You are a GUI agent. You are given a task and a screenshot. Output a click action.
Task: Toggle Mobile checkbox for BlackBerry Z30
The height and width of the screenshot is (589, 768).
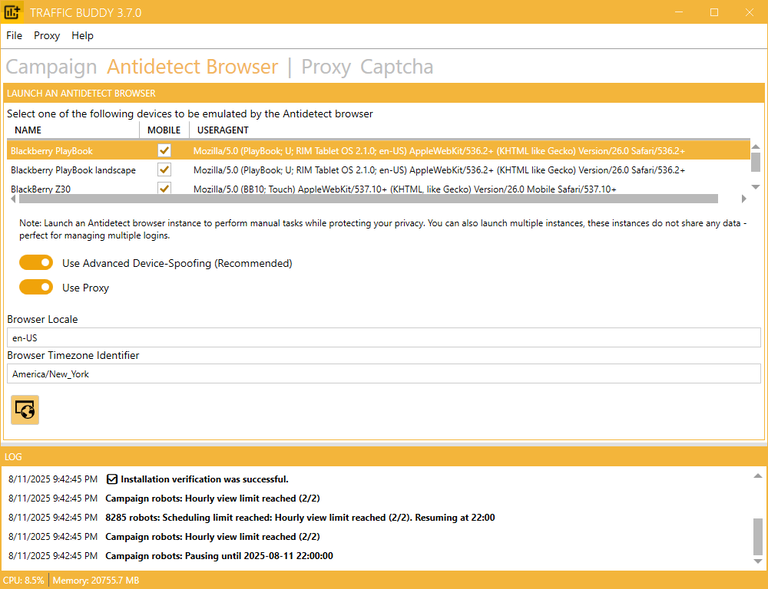[x=164, y=188]
